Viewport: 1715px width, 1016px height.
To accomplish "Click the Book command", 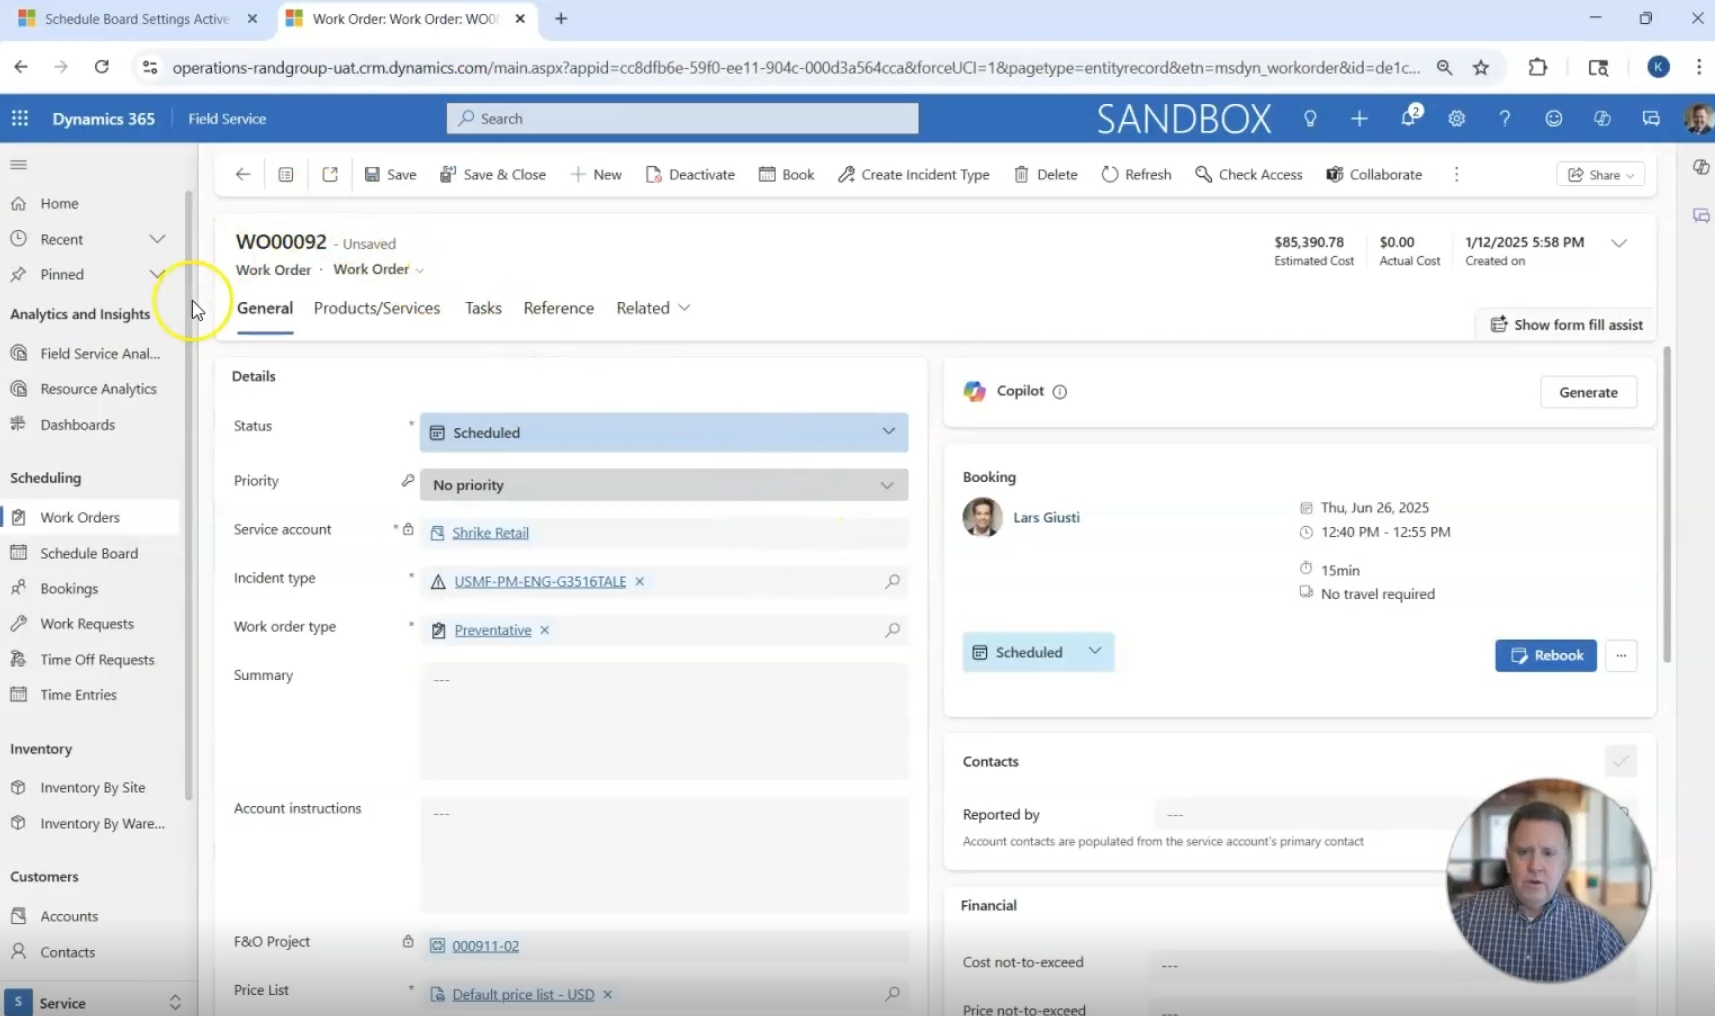I will (786, 174).
